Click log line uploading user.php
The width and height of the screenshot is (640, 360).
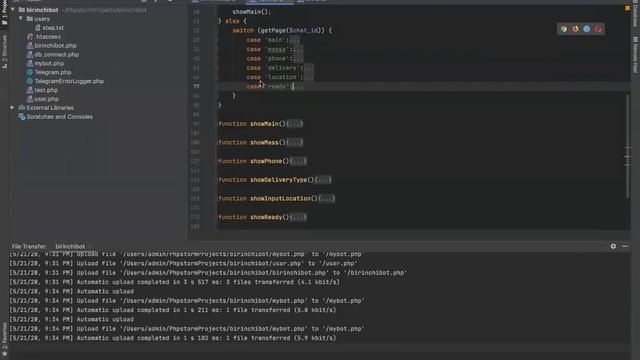point(184,263)
